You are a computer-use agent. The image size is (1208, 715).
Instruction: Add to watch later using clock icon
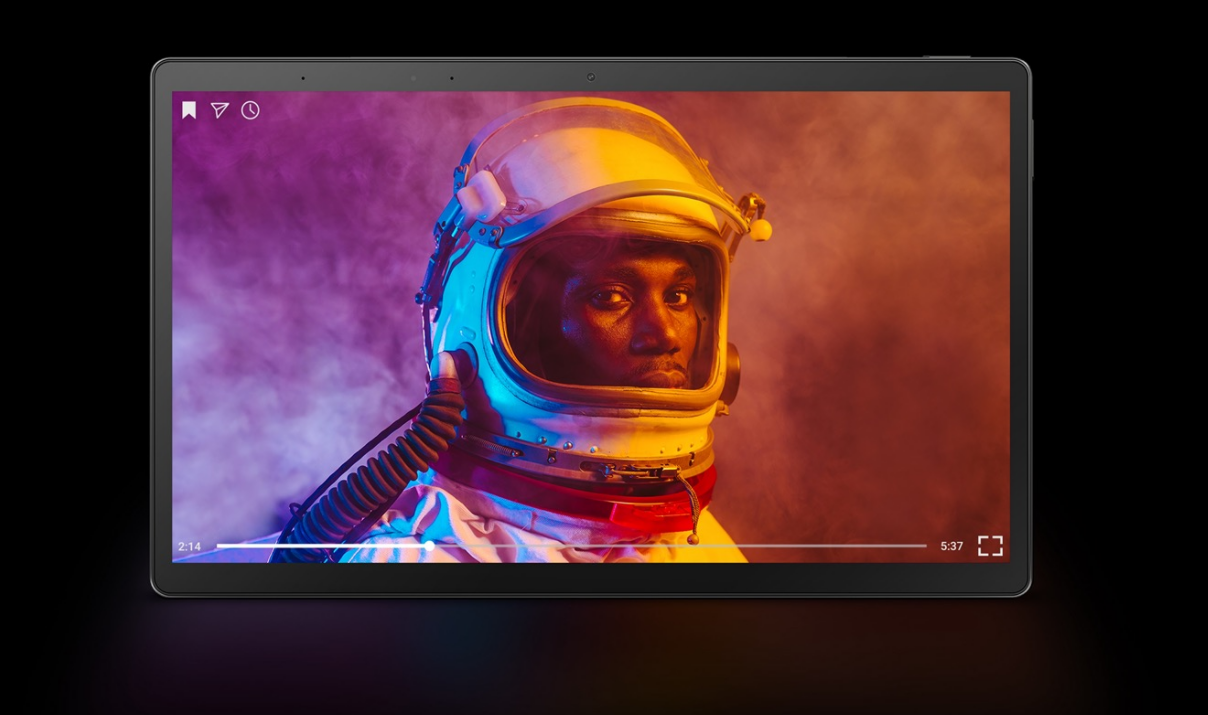point(250,110)
